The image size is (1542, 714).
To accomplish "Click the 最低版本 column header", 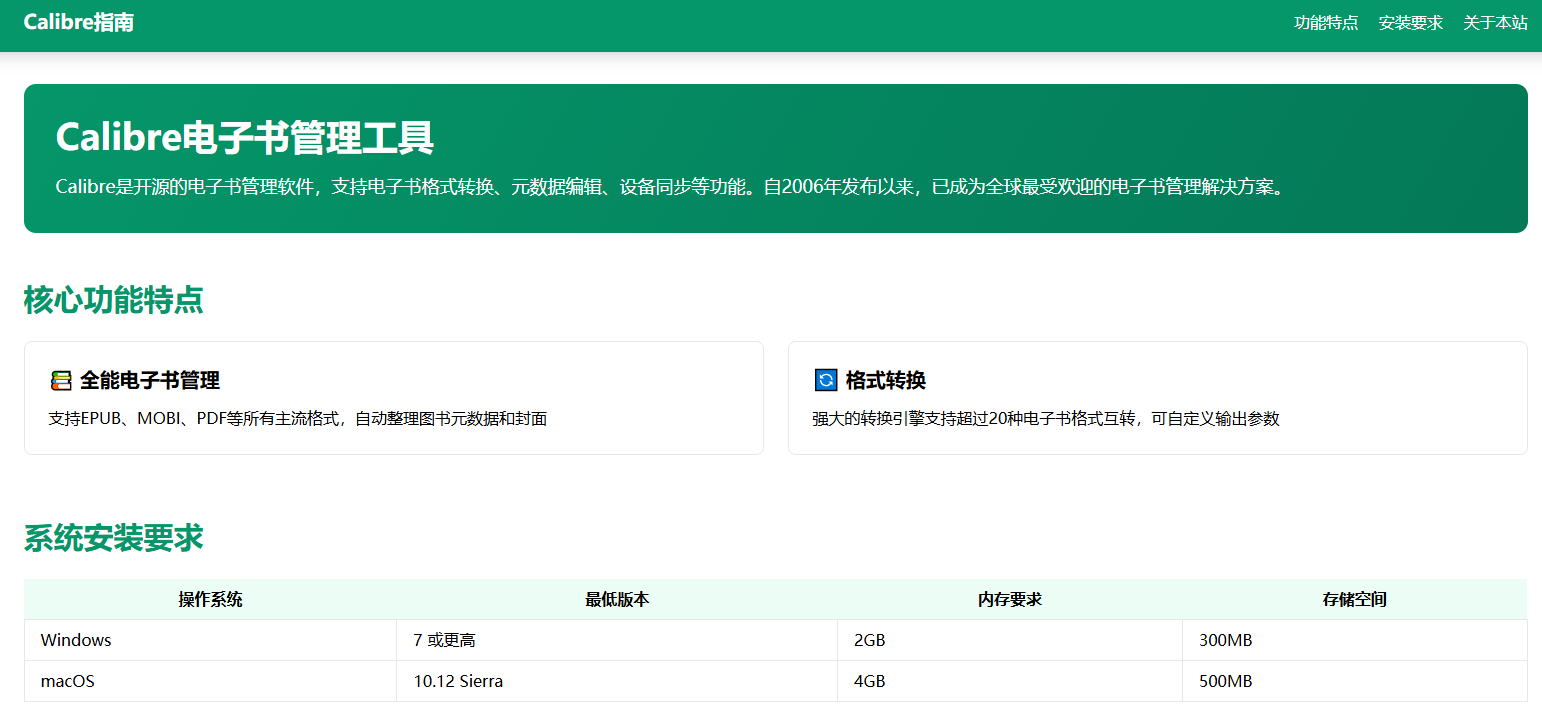I will 617,600.
